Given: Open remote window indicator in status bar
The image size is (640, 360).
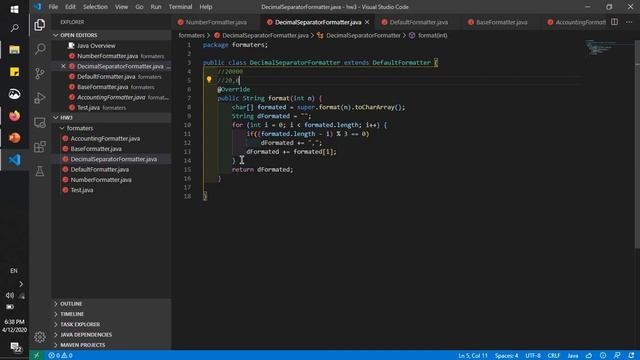Looking at the screenshot, I should pos(36,356).
